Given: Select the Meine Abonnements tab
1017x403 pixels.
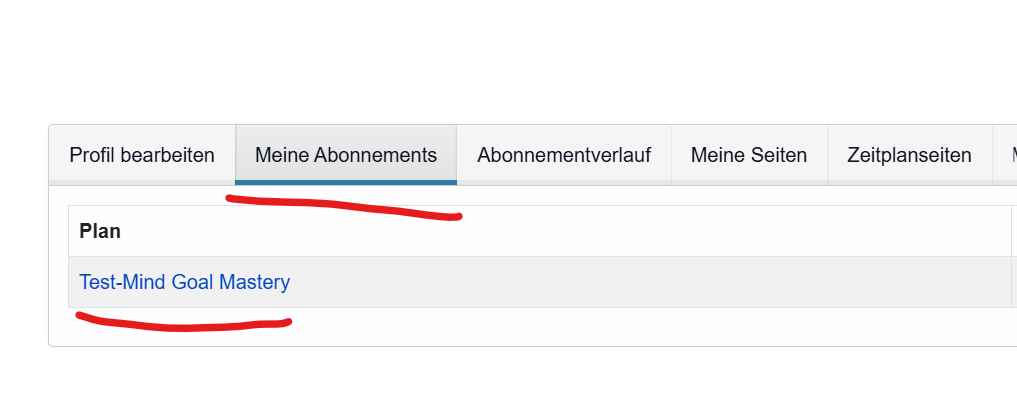Looking at the screenshot, I should (x=346, y=155).
